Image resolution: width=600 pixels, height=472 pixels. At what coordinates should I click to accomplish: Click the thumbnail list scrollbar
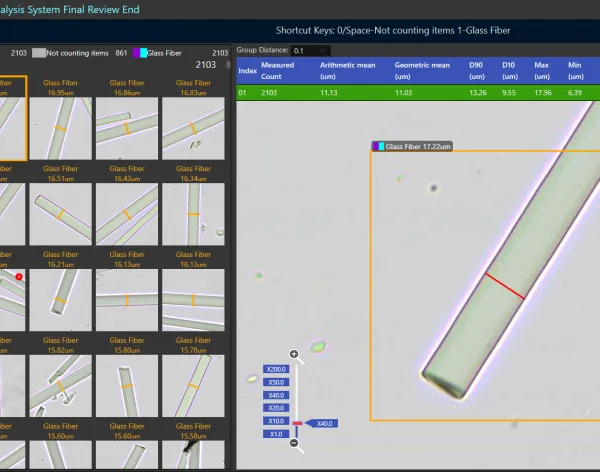pos(228,64)
